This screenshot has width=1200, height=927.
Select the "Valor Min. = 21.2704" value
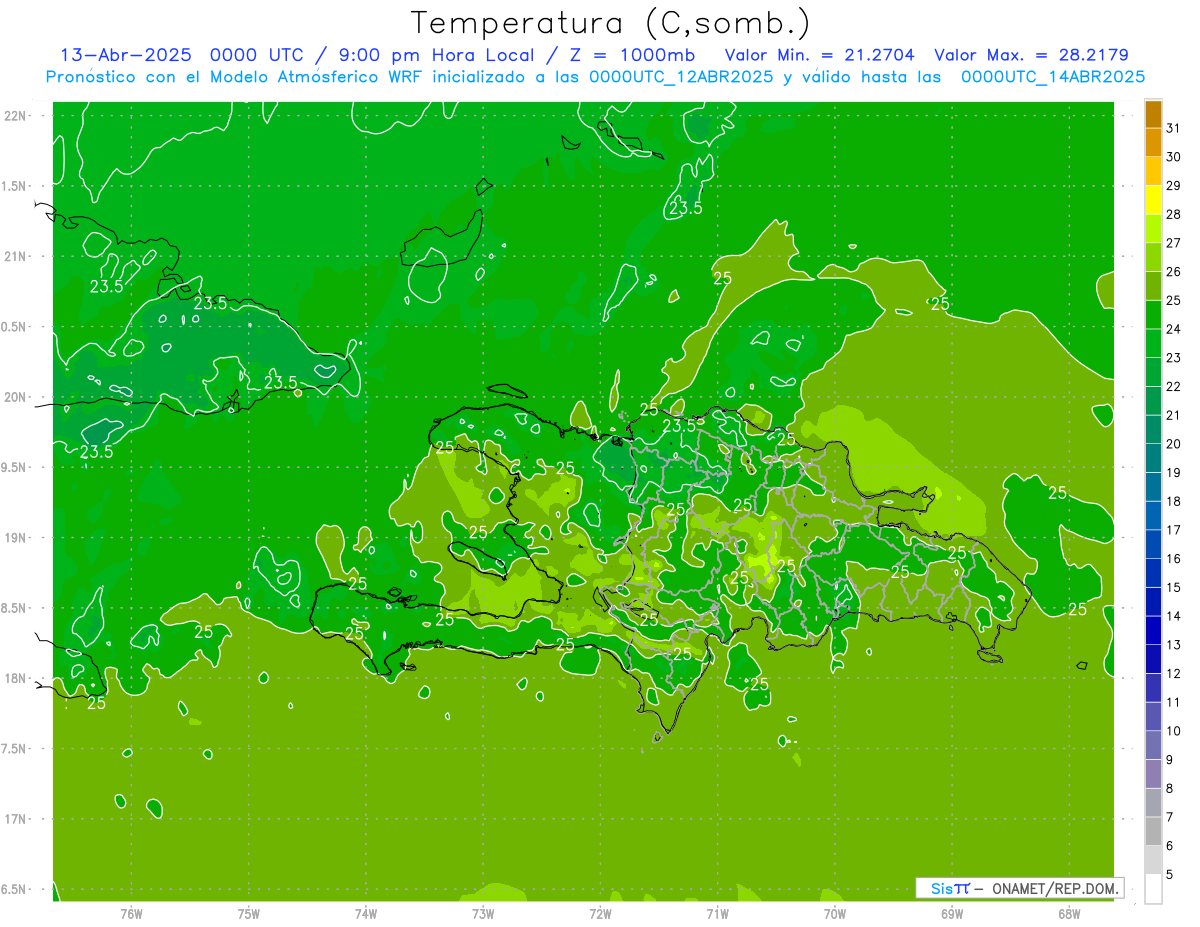point(819,55)
